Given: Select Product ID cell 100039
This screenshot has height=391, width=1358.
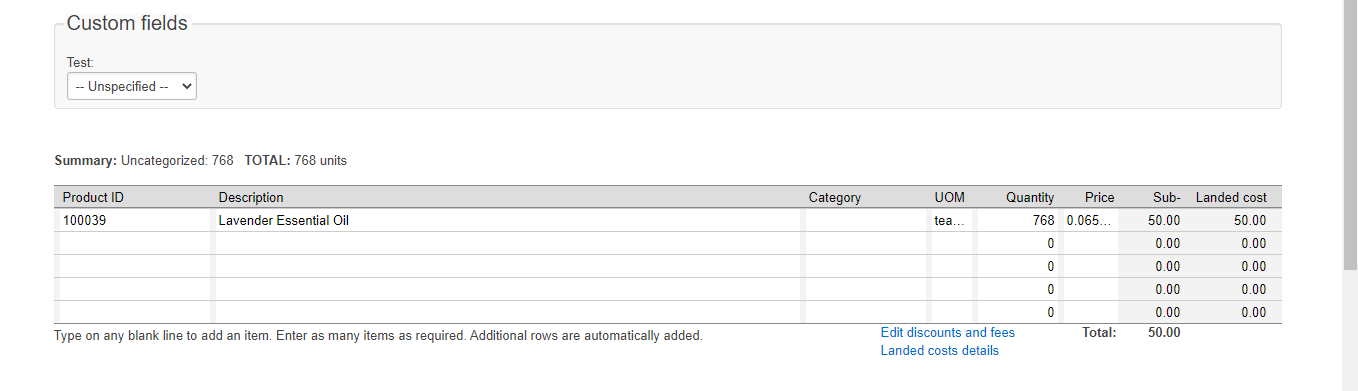Looking at the screenshot, I should pos(134,221).
